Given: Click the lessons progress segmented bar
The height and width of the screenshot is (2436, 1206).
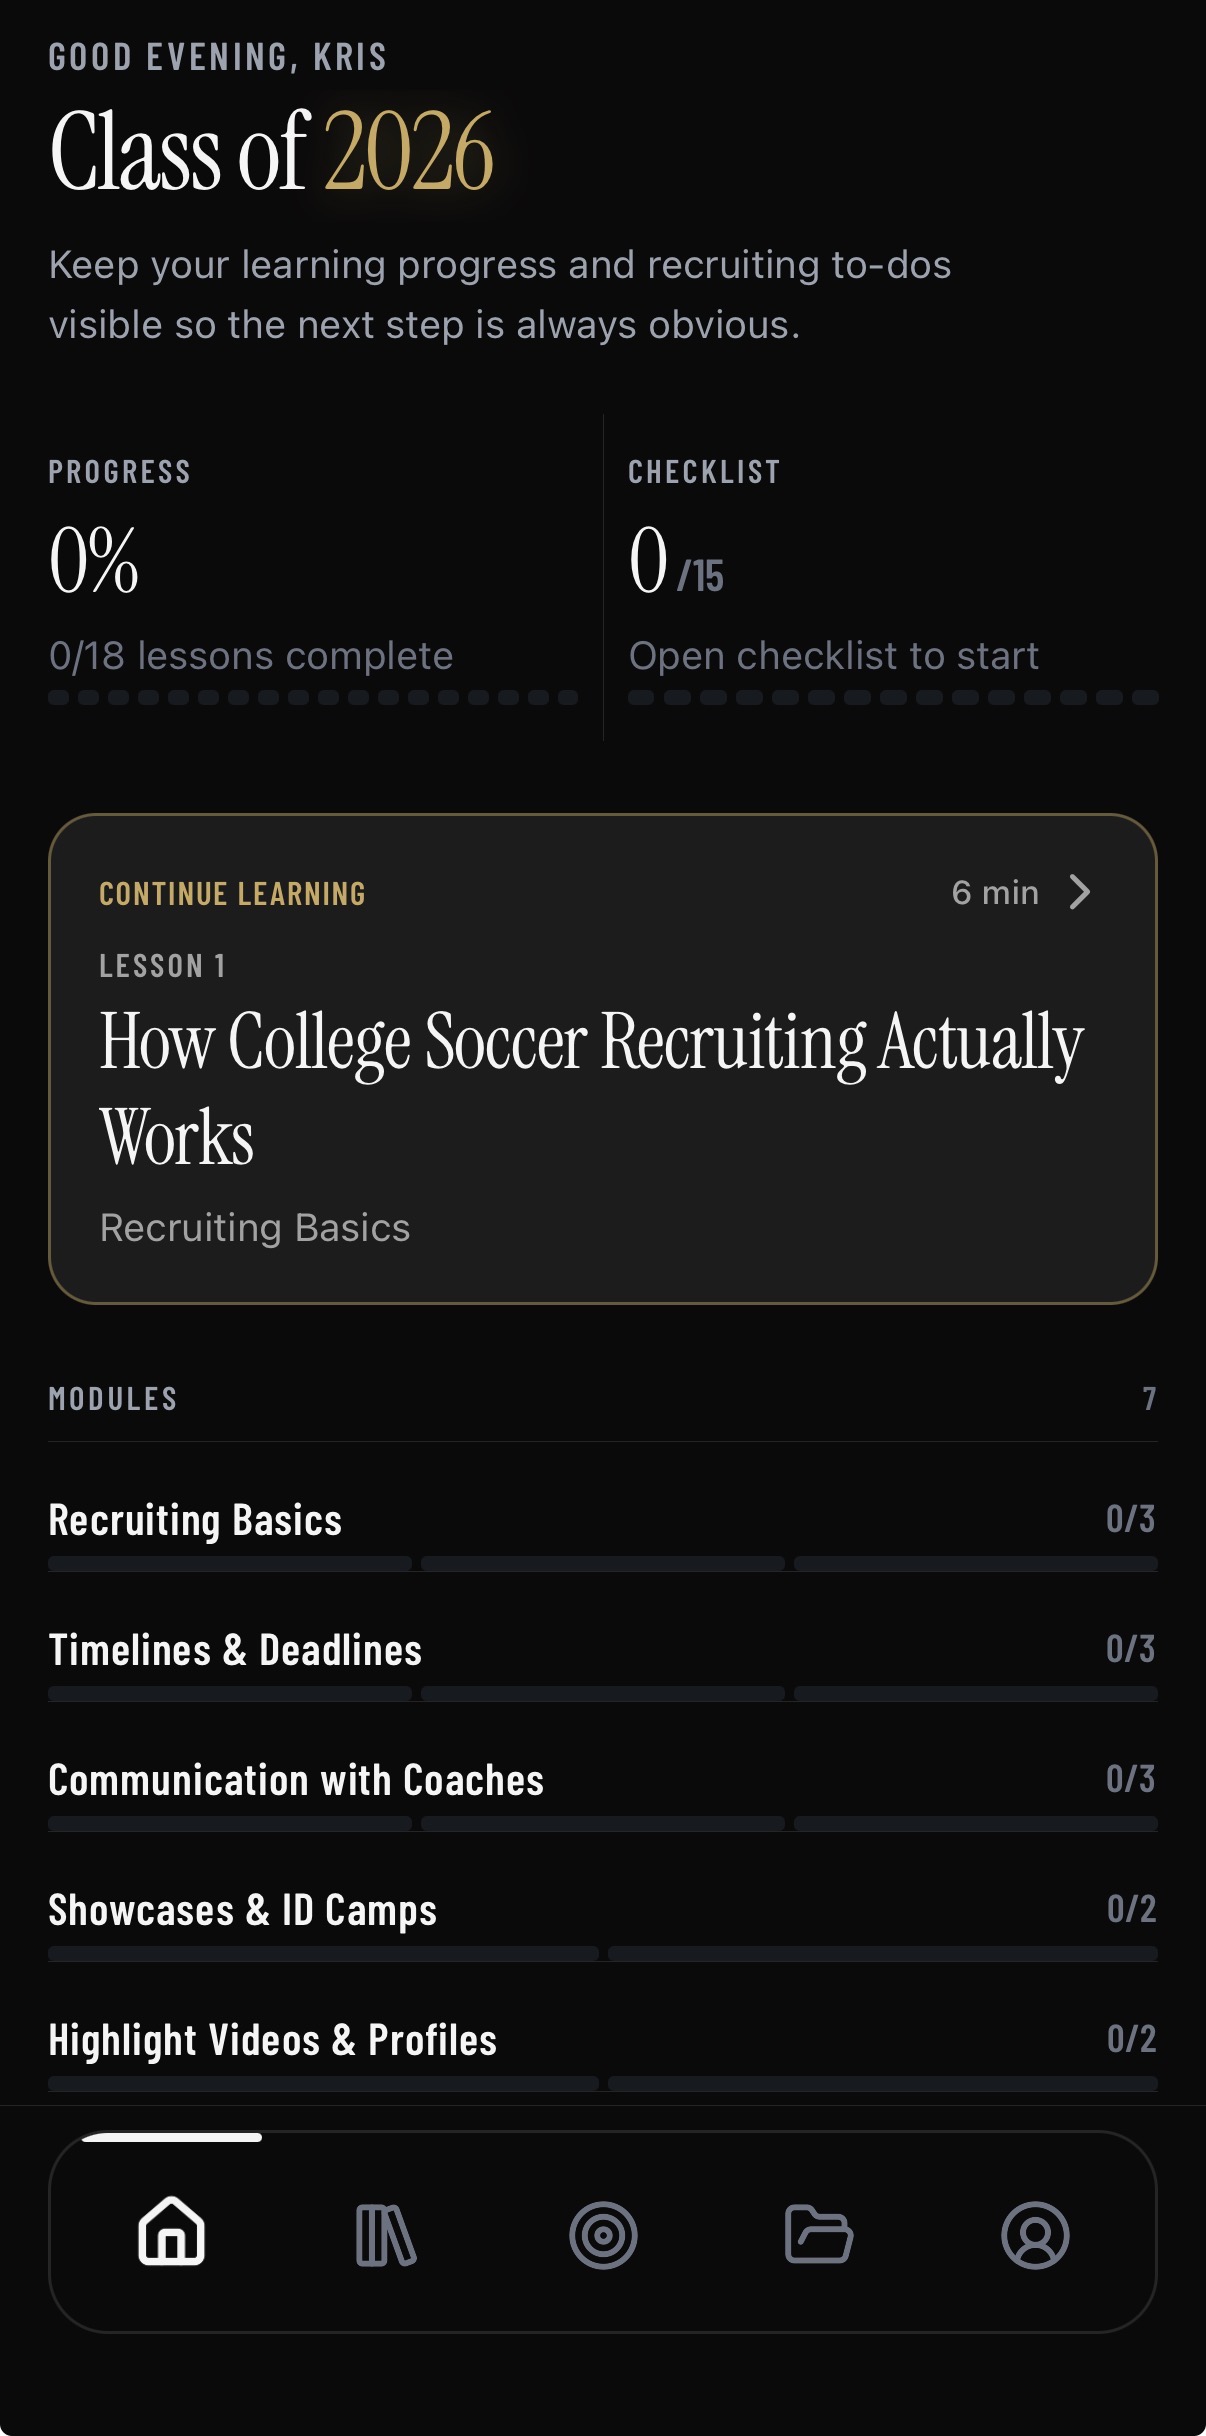Looking at the screenshot, I should coord(313,697).
